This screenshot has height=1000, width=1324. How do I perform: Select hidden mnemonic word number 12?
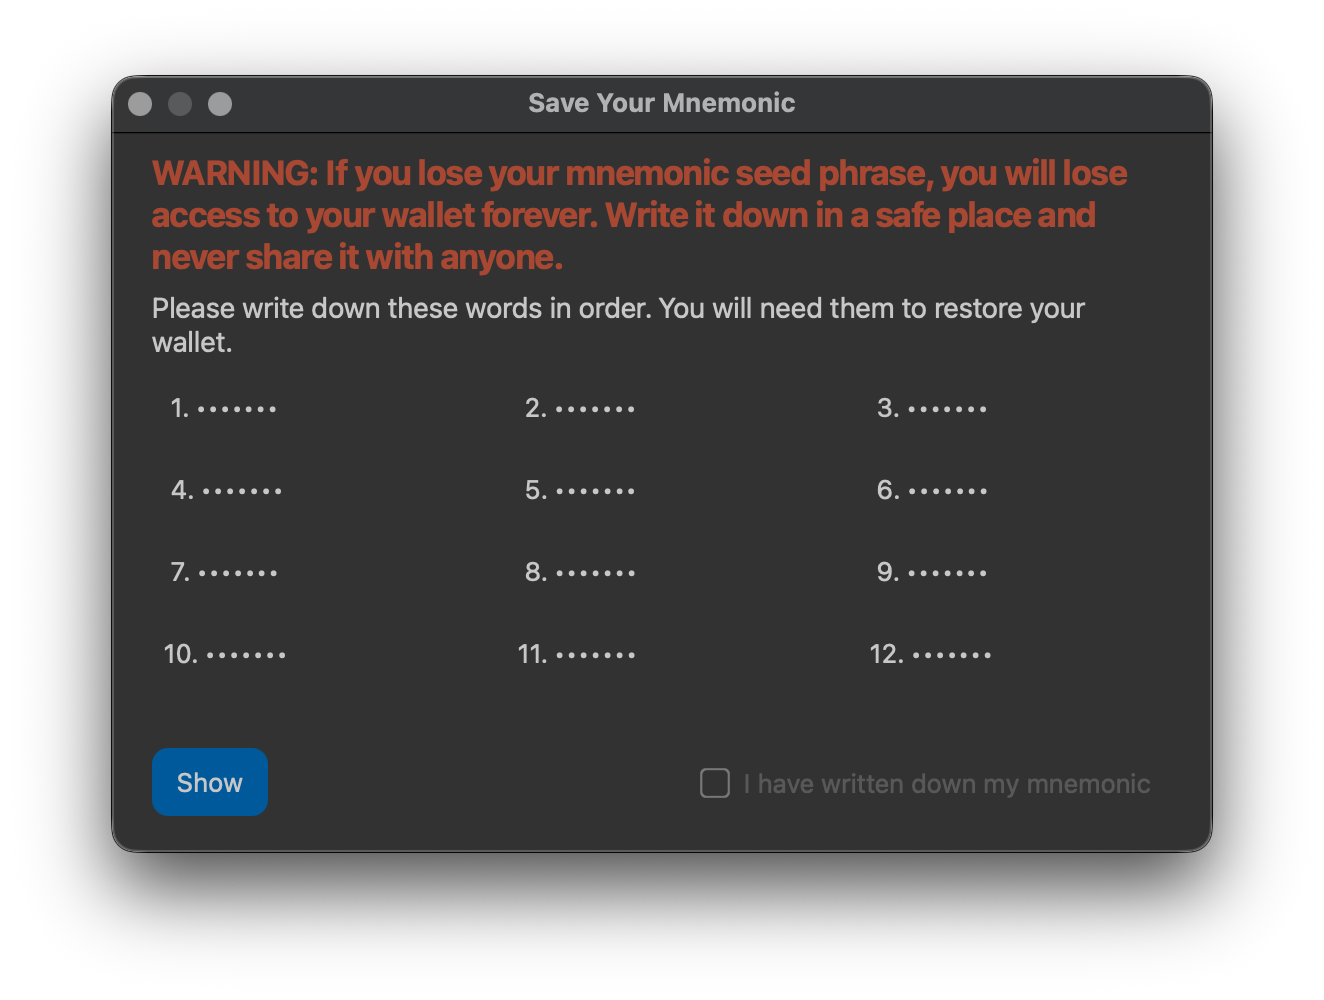pos(951,655)
